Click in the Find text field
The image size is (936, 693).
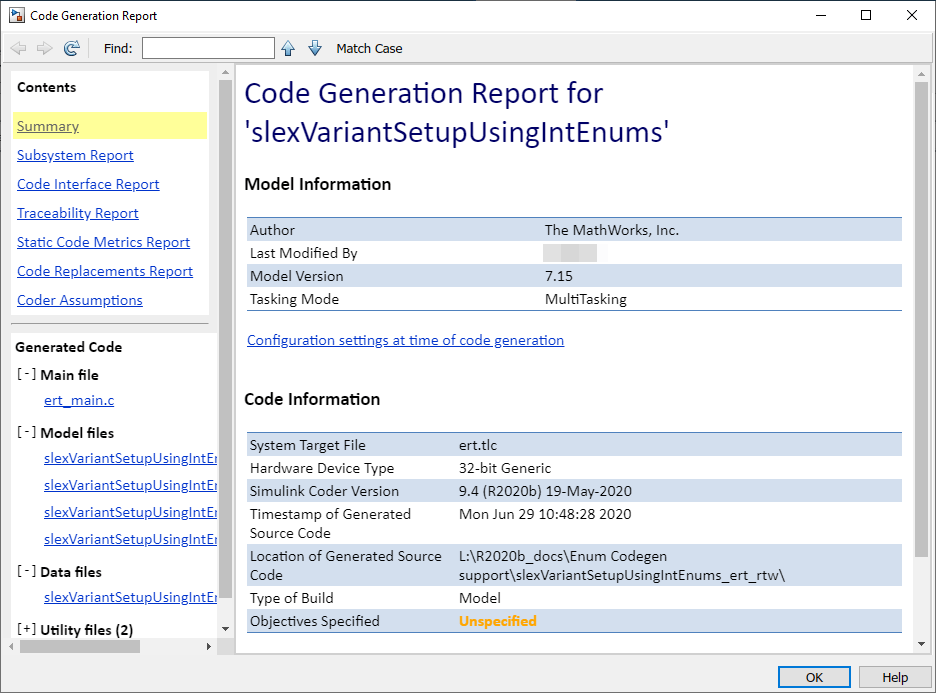[208, 48]
